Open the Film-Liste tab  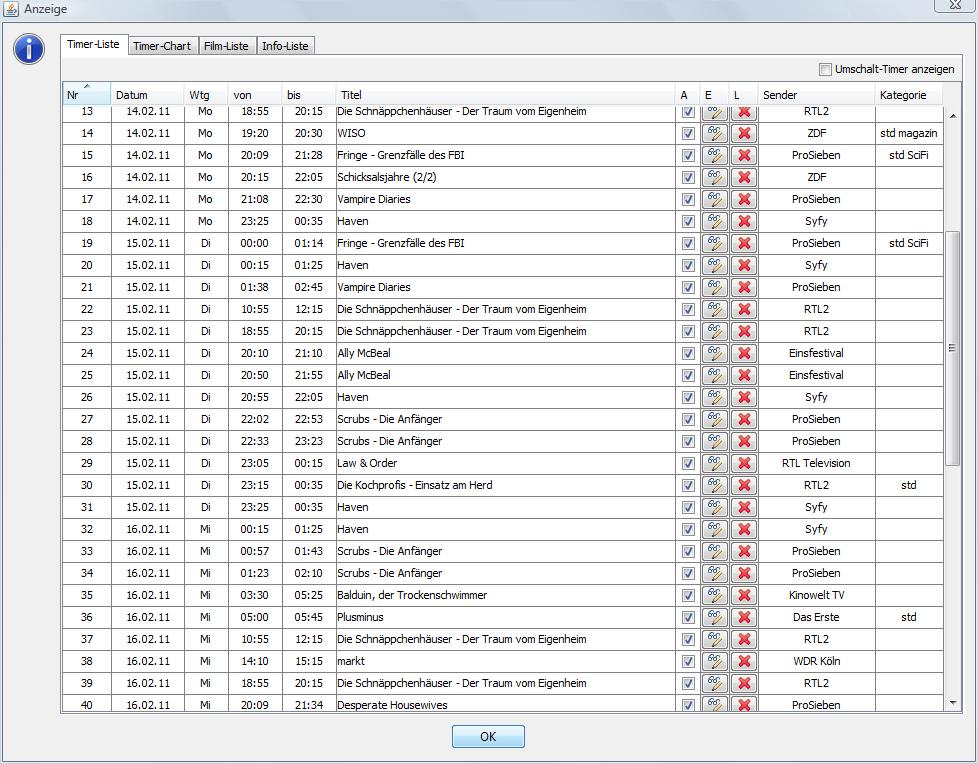[x=226, y=46]
